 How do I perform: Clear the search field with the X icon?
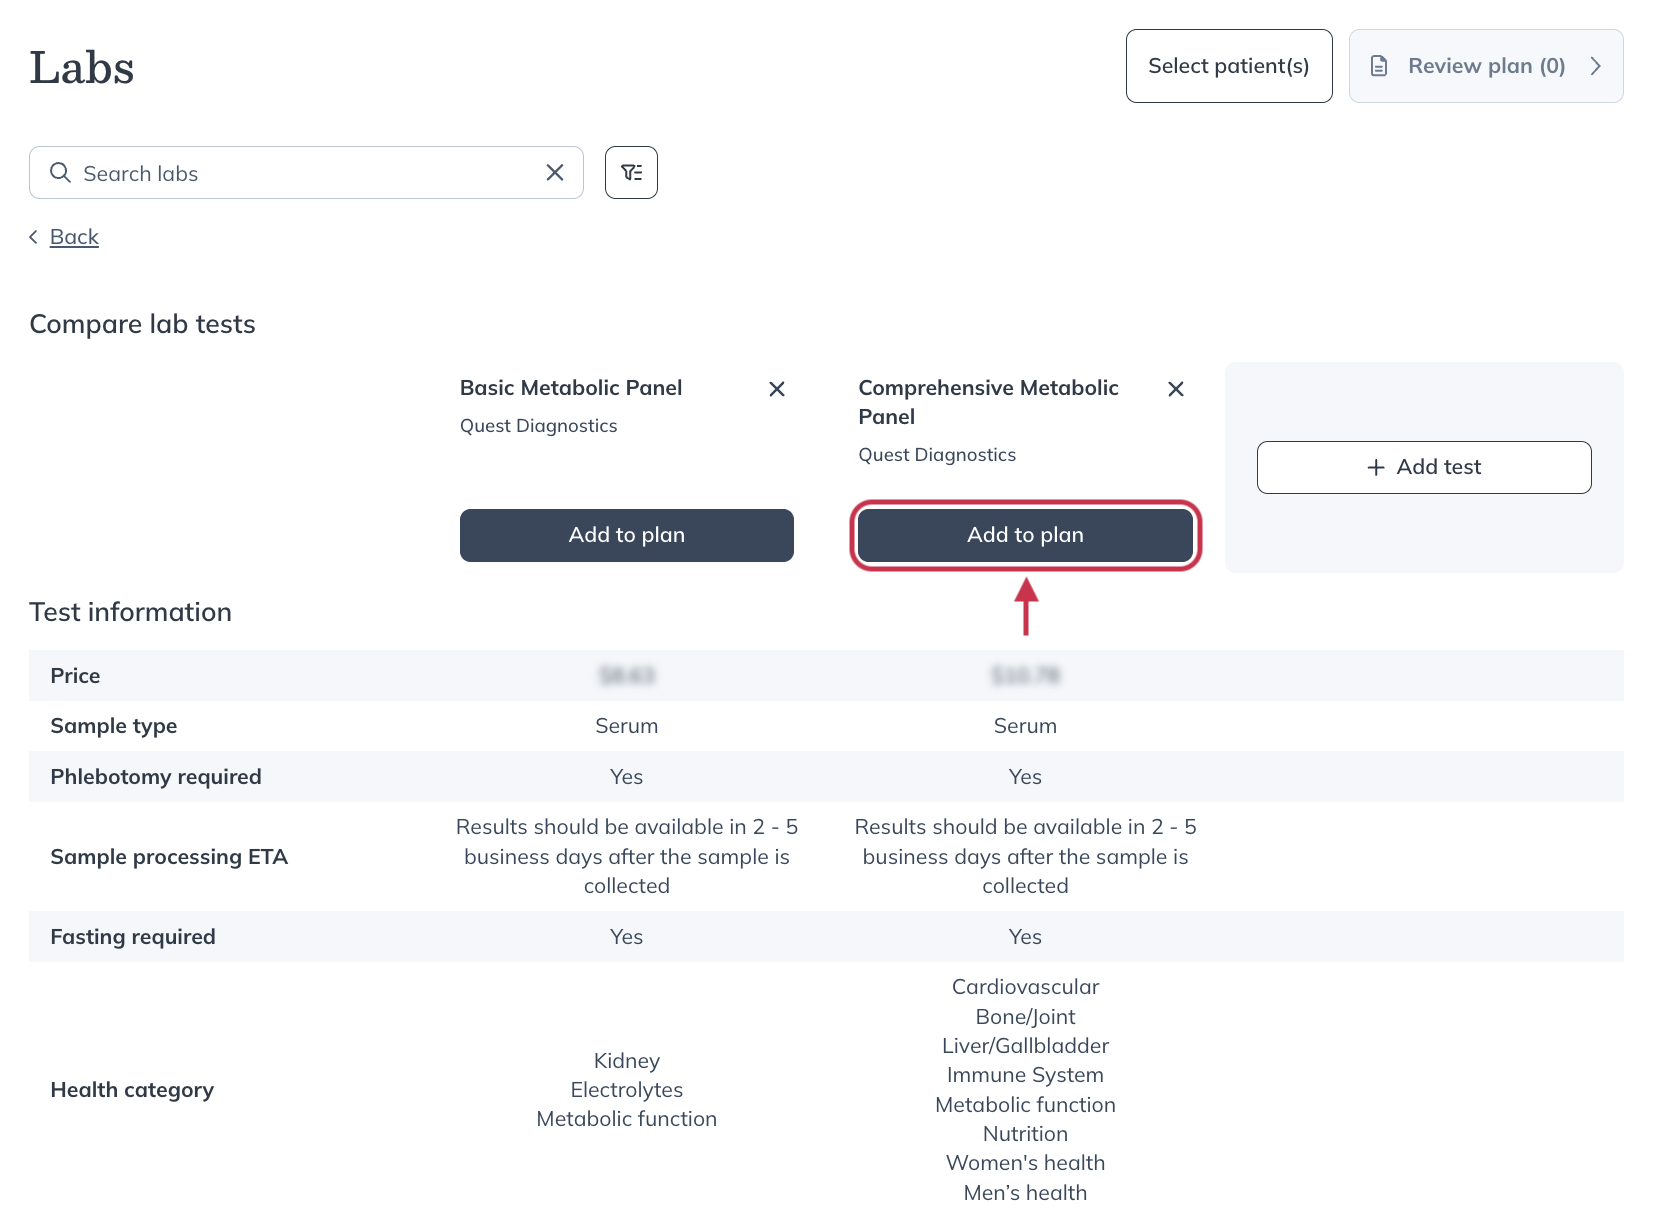point(554,172)
